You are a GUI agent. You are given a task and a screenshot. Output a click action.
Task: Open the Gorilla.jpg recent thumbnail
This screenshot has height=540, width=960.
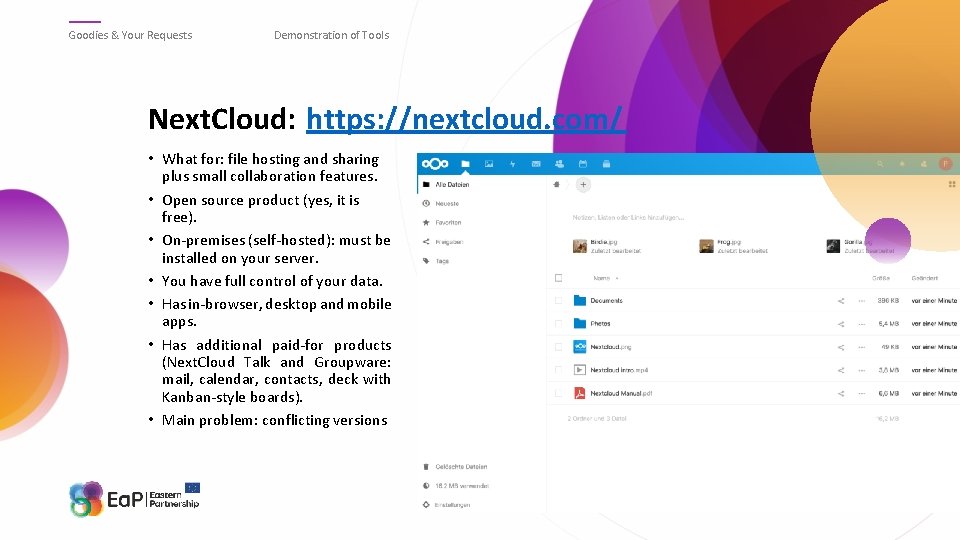click(833, 246)
